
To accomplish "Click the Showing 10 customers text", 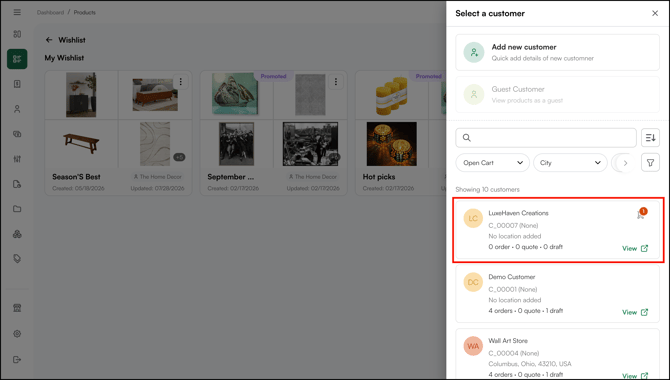I will tap(488, 189).
